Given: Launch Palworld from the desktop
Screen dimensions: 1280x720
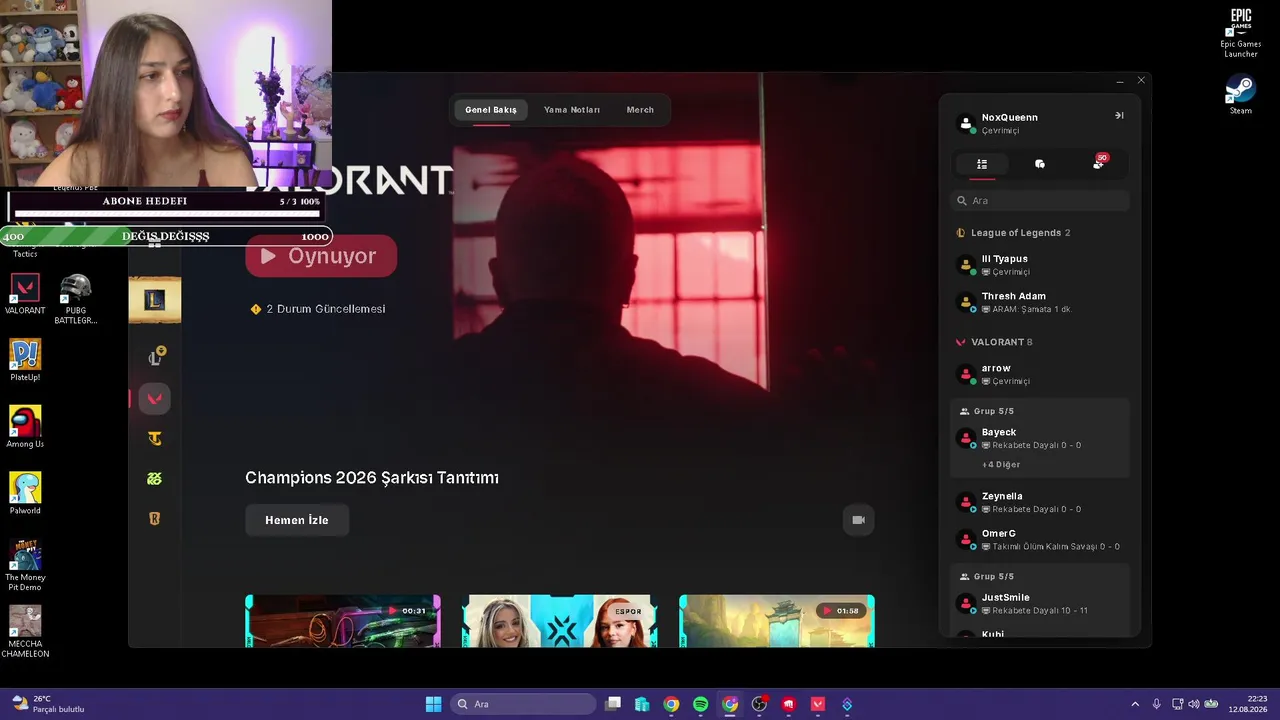Looking at the screenshot, I should tap(25, 494).
